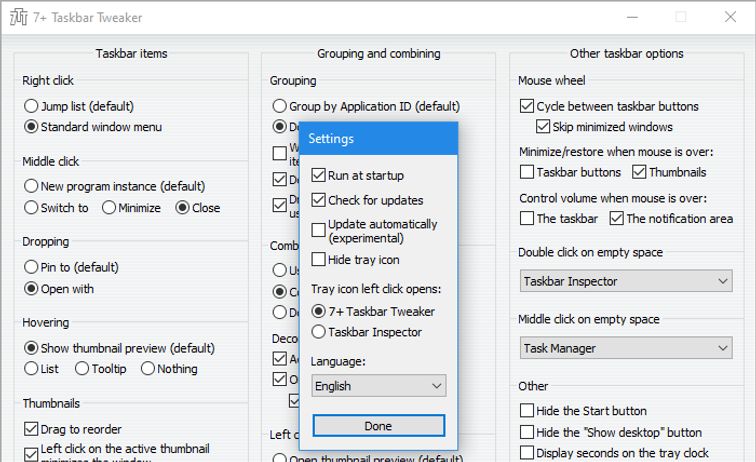
Task: Select Jump list (default) for right click
Action: [x=32, y=106]
